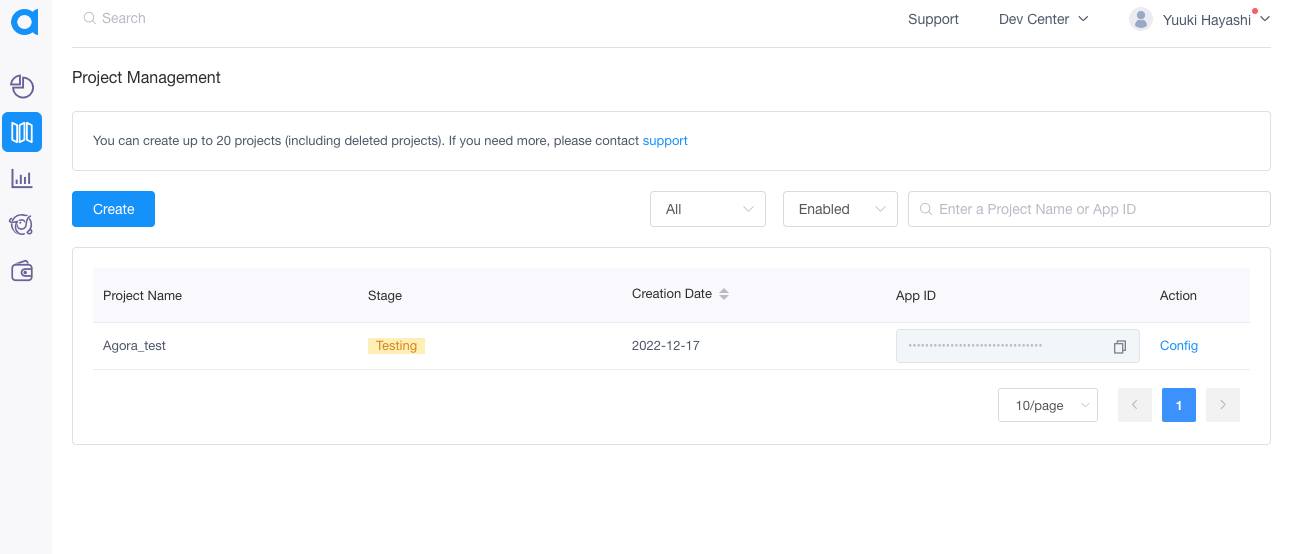Open the Dev Center menu
The image size is (1291, 554).
point(1043,19)
